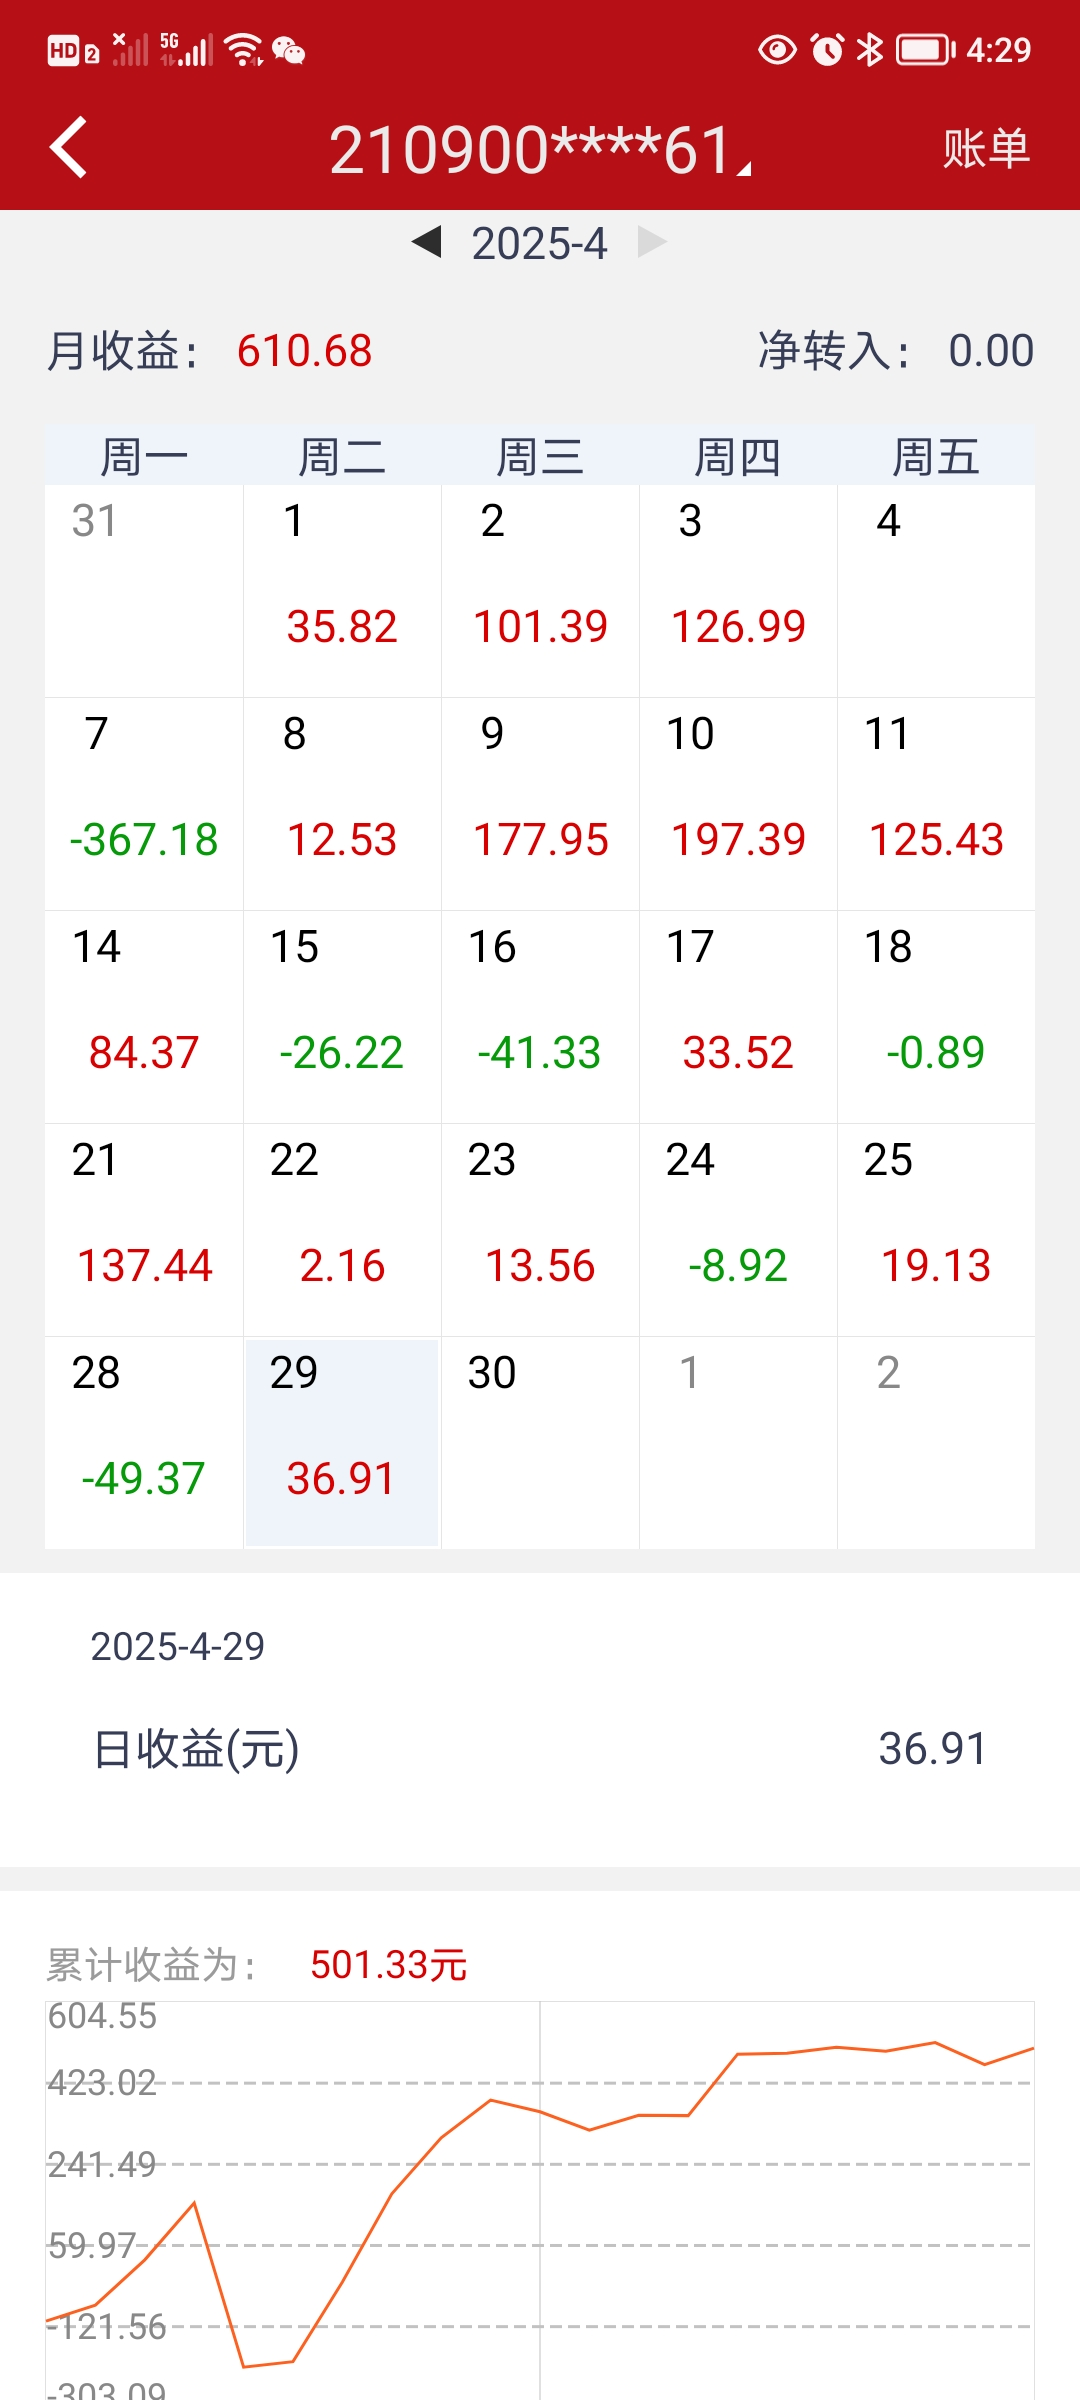The width and height of the screenshot is (1080, 2400).
Task: Go to next month arrow
Action: 652,242
